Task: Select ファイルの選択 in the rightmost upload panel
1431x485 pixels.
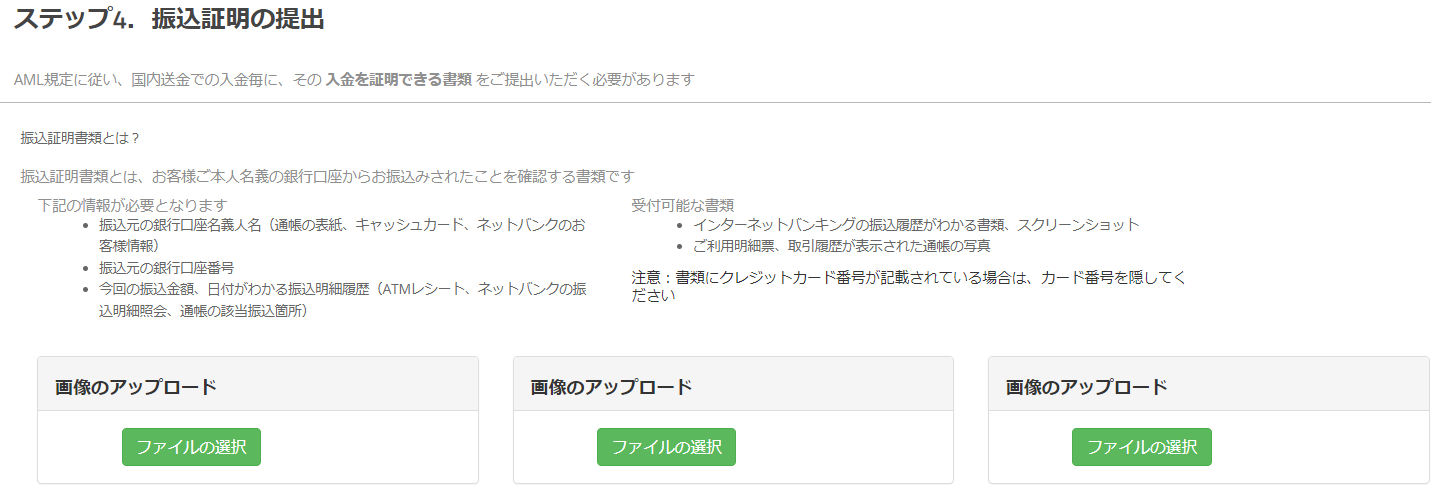Action: point(1141,447)
